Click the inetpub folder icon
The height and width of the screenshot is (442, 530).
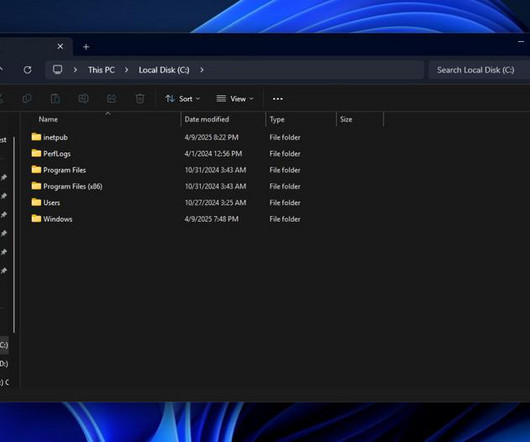point(36,137)
